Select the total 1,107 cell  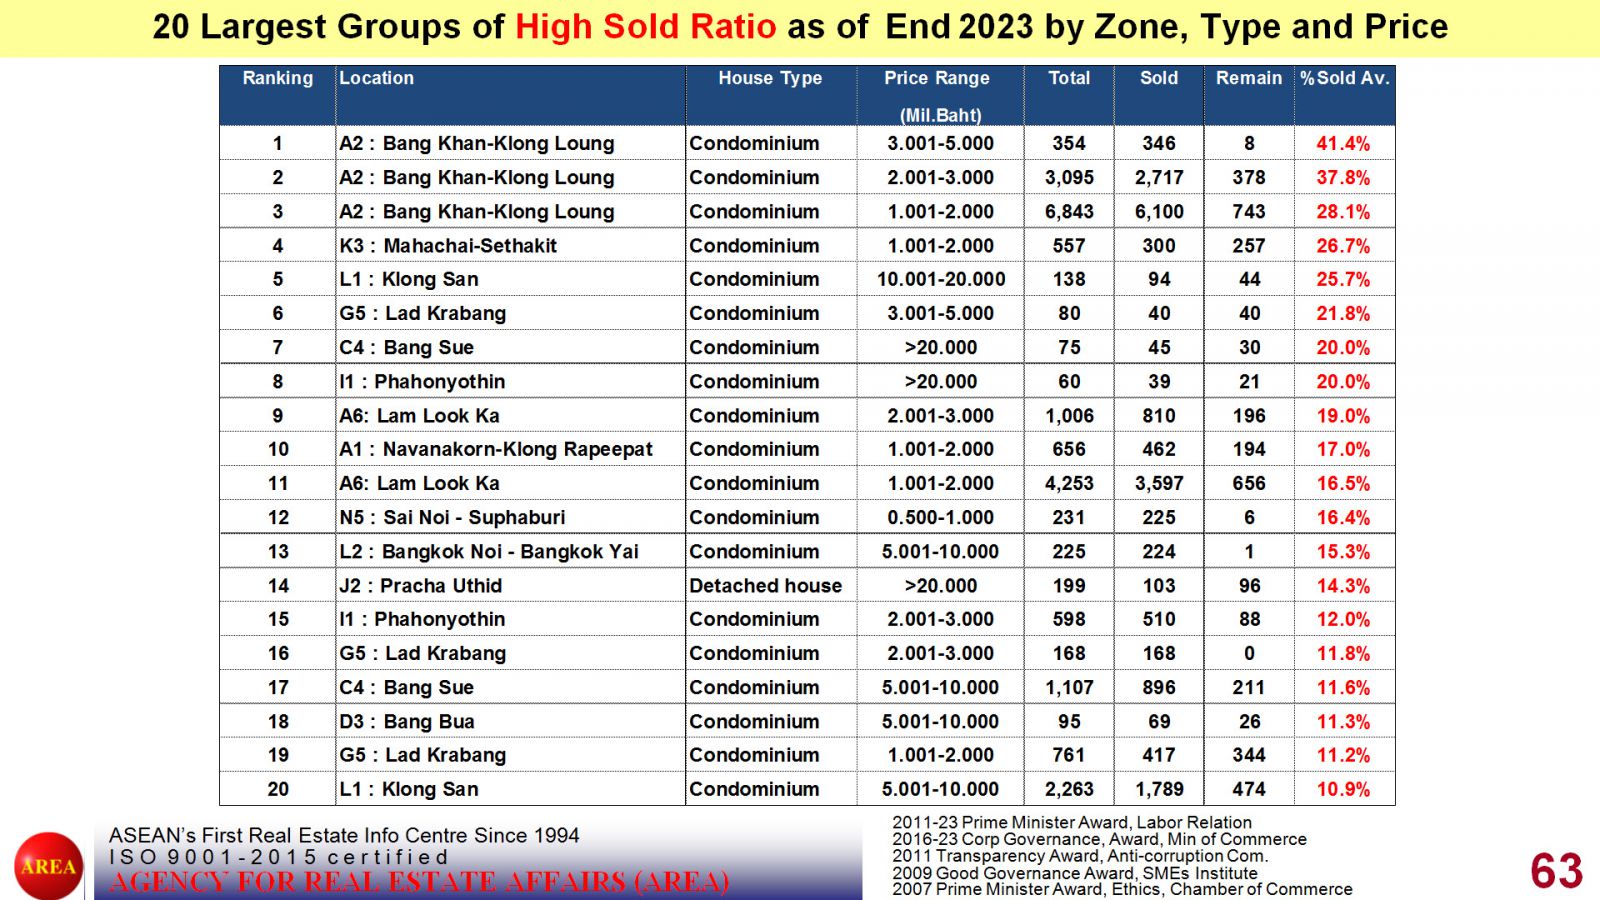click(1069, 687)
